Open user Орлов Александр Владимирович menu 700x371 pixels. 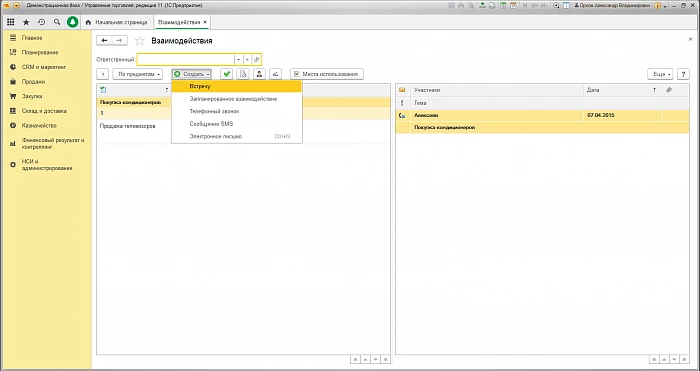[613, 6]
